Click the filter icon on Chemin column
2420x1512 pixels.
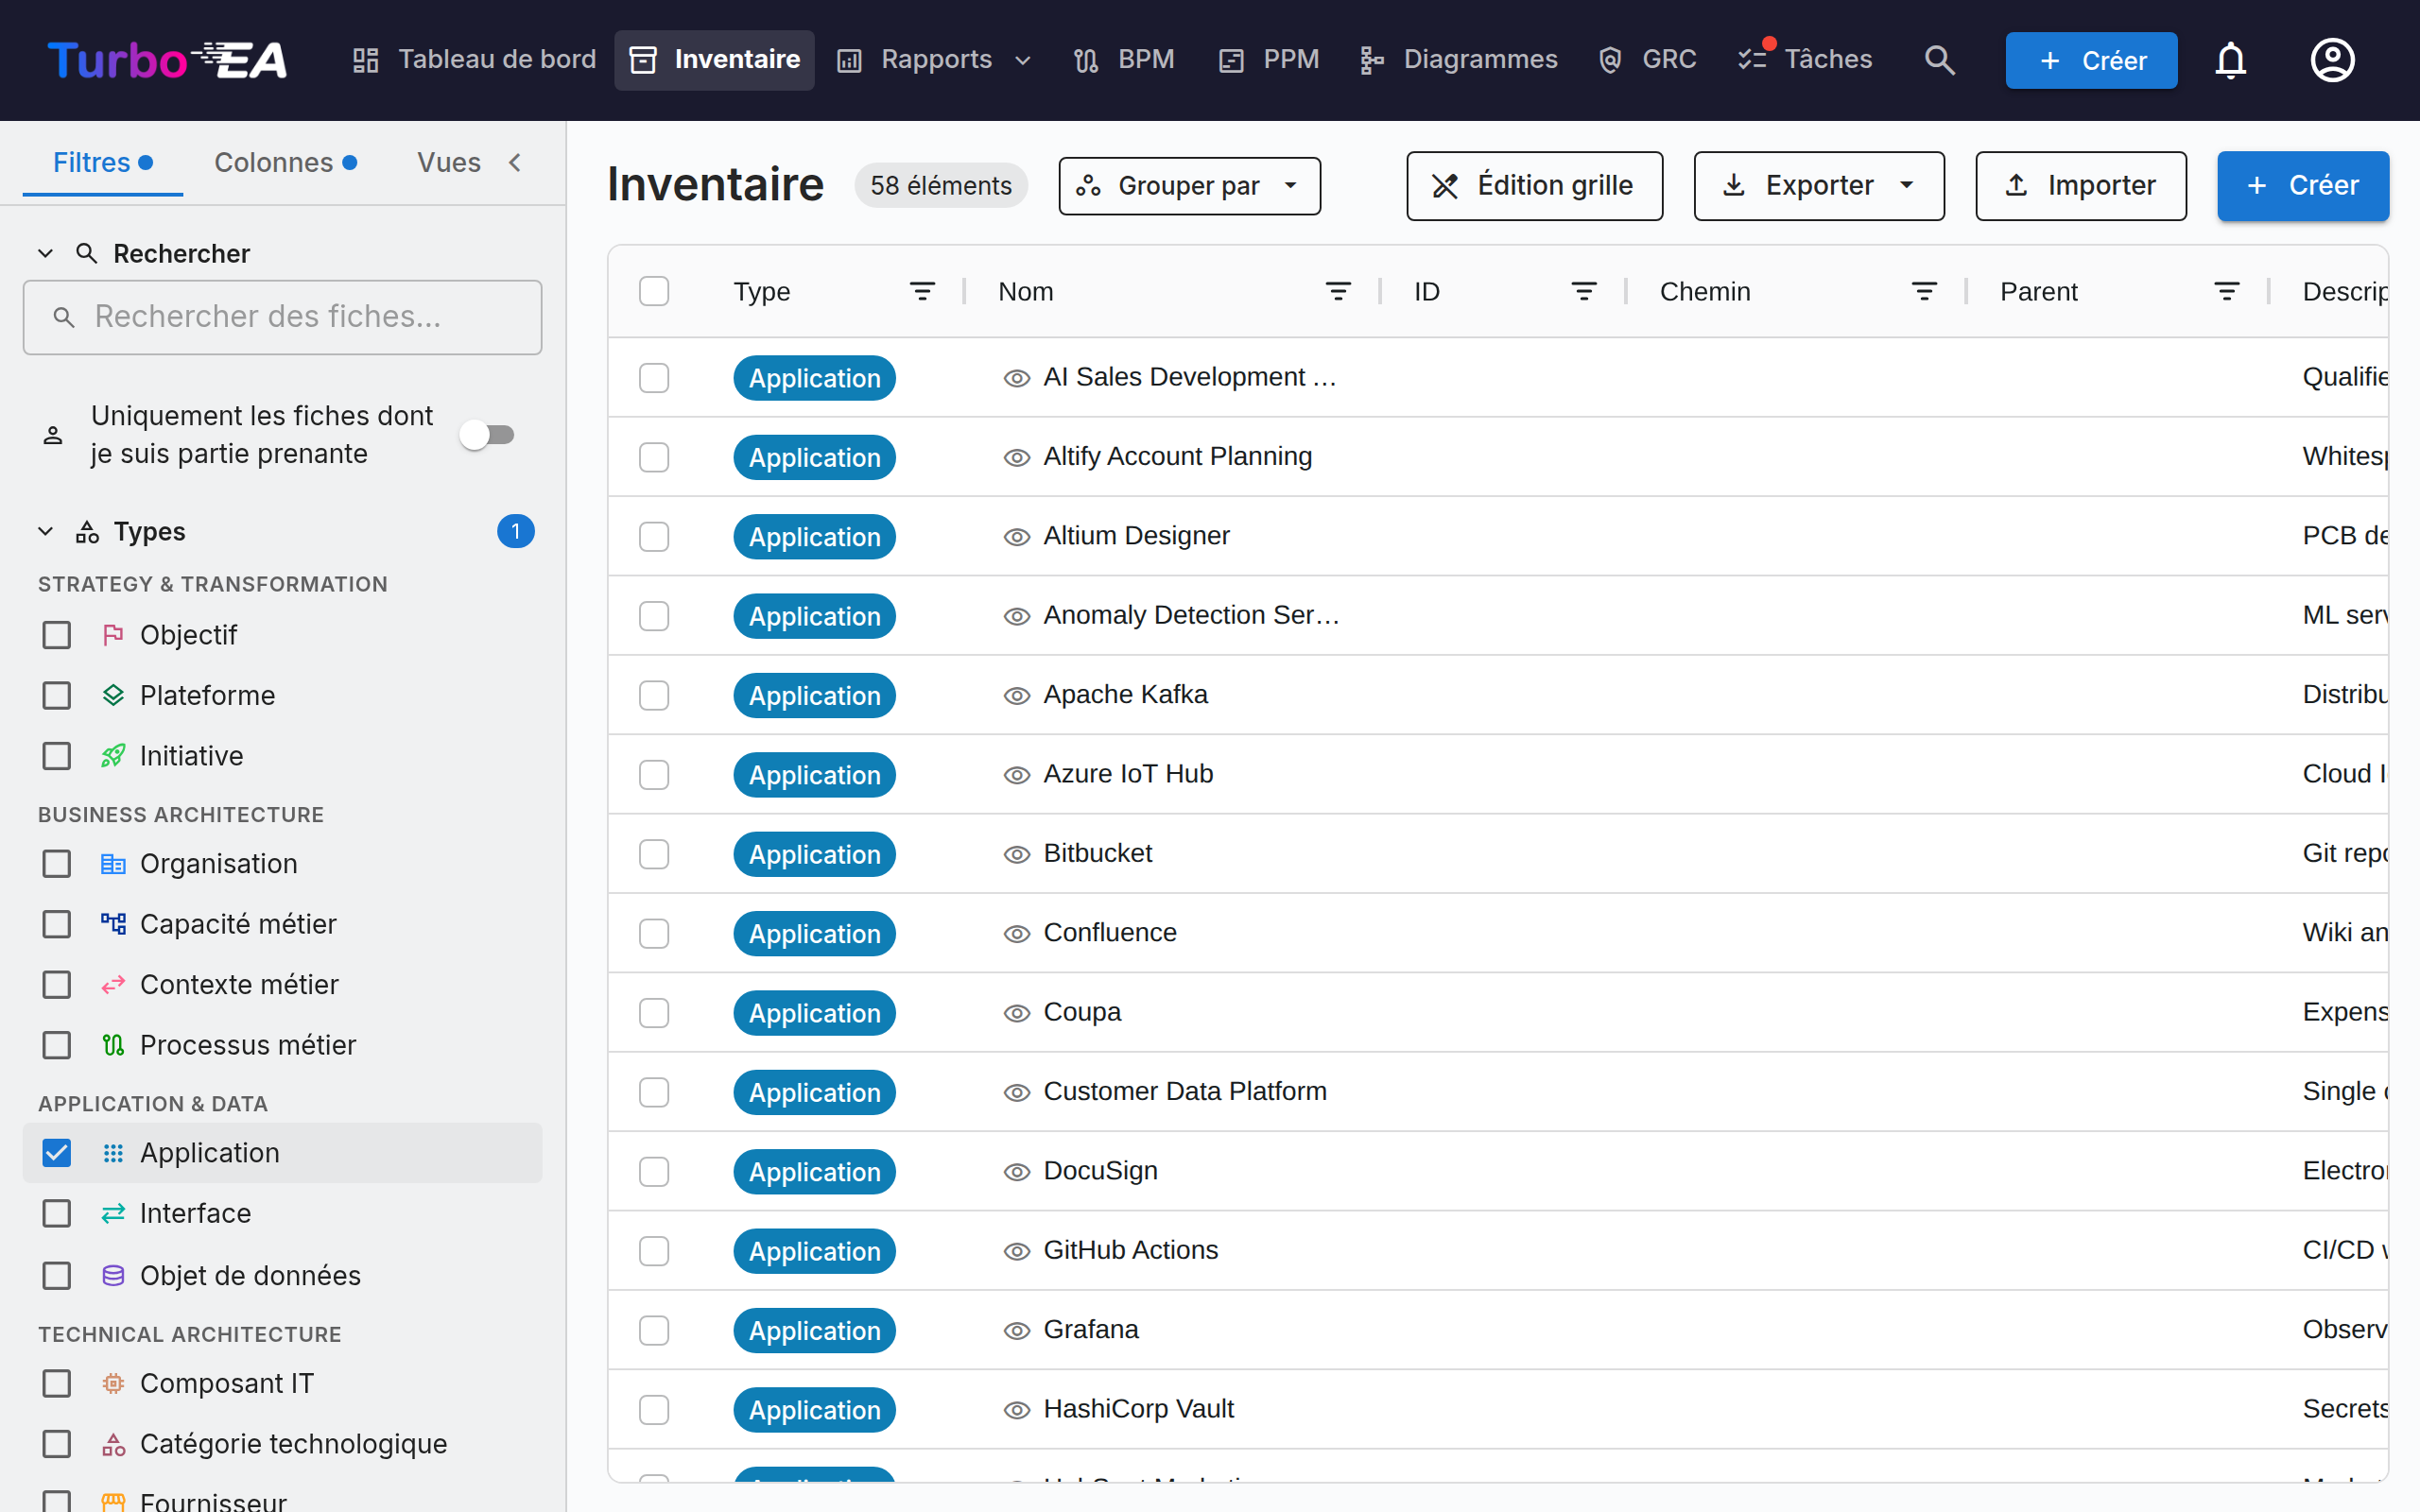coord(1924,291)
